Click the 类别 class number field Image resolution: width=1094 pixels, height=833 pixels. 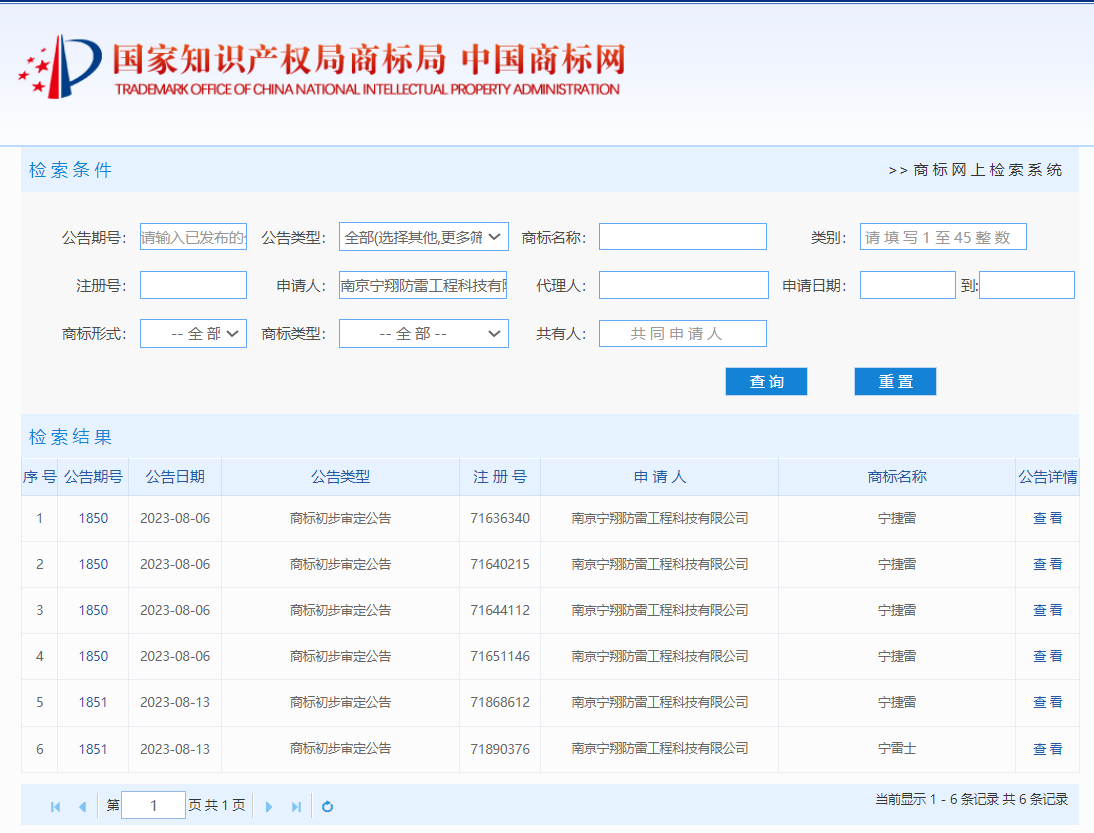(x=942, y=237)
